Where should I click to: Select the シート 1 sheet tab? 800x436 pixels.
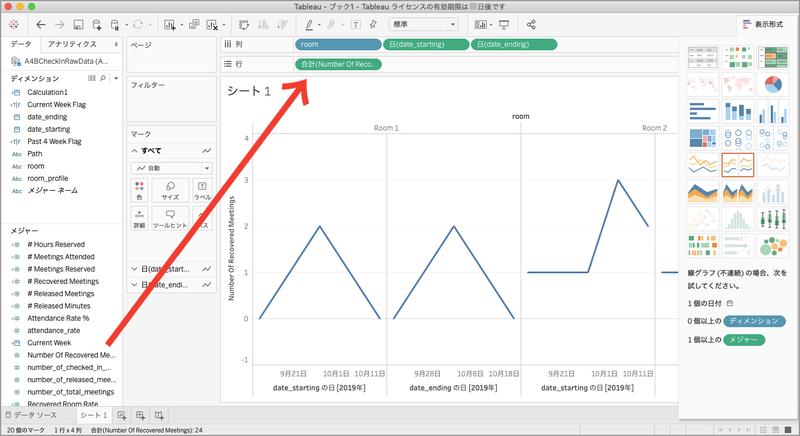point(94,415)
